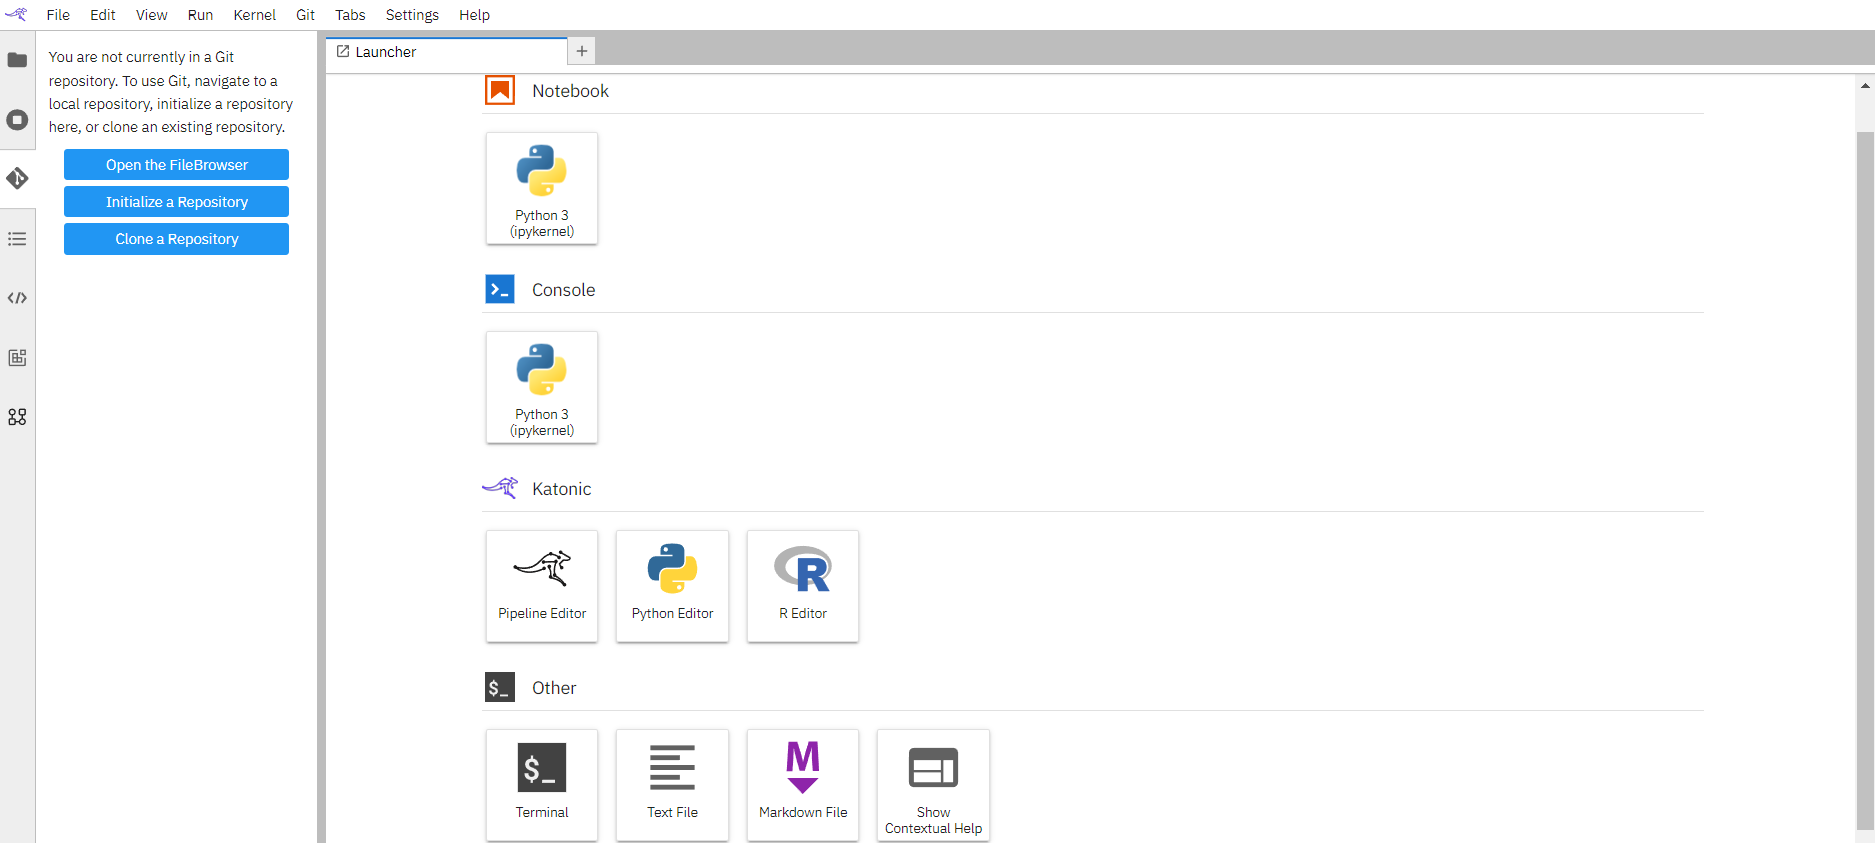Open the Git menu

pos(305,15)
